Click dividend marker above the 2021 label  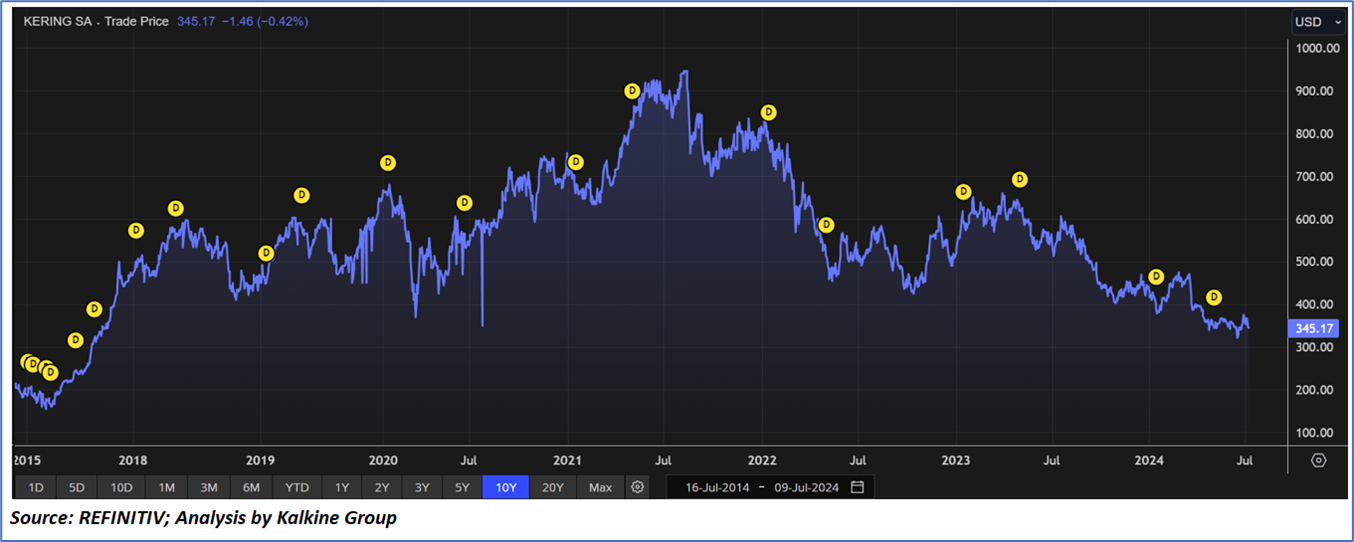[x=575, y=162]
